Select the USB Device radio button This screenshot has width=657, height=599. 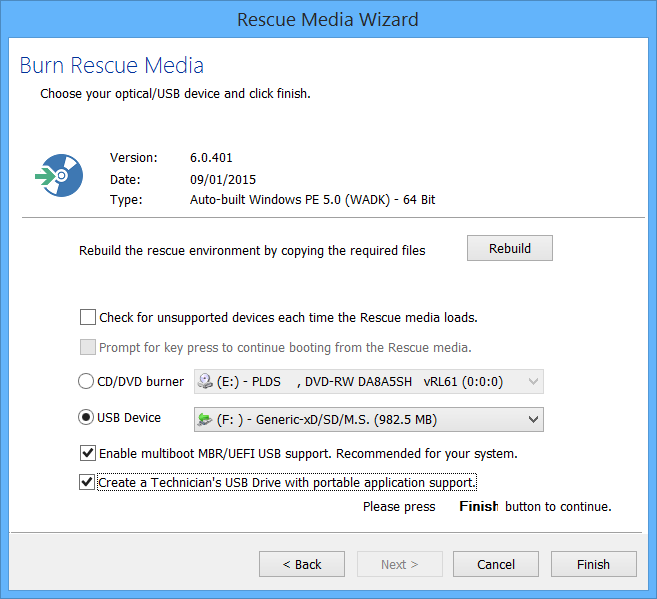tap(86, 418)
